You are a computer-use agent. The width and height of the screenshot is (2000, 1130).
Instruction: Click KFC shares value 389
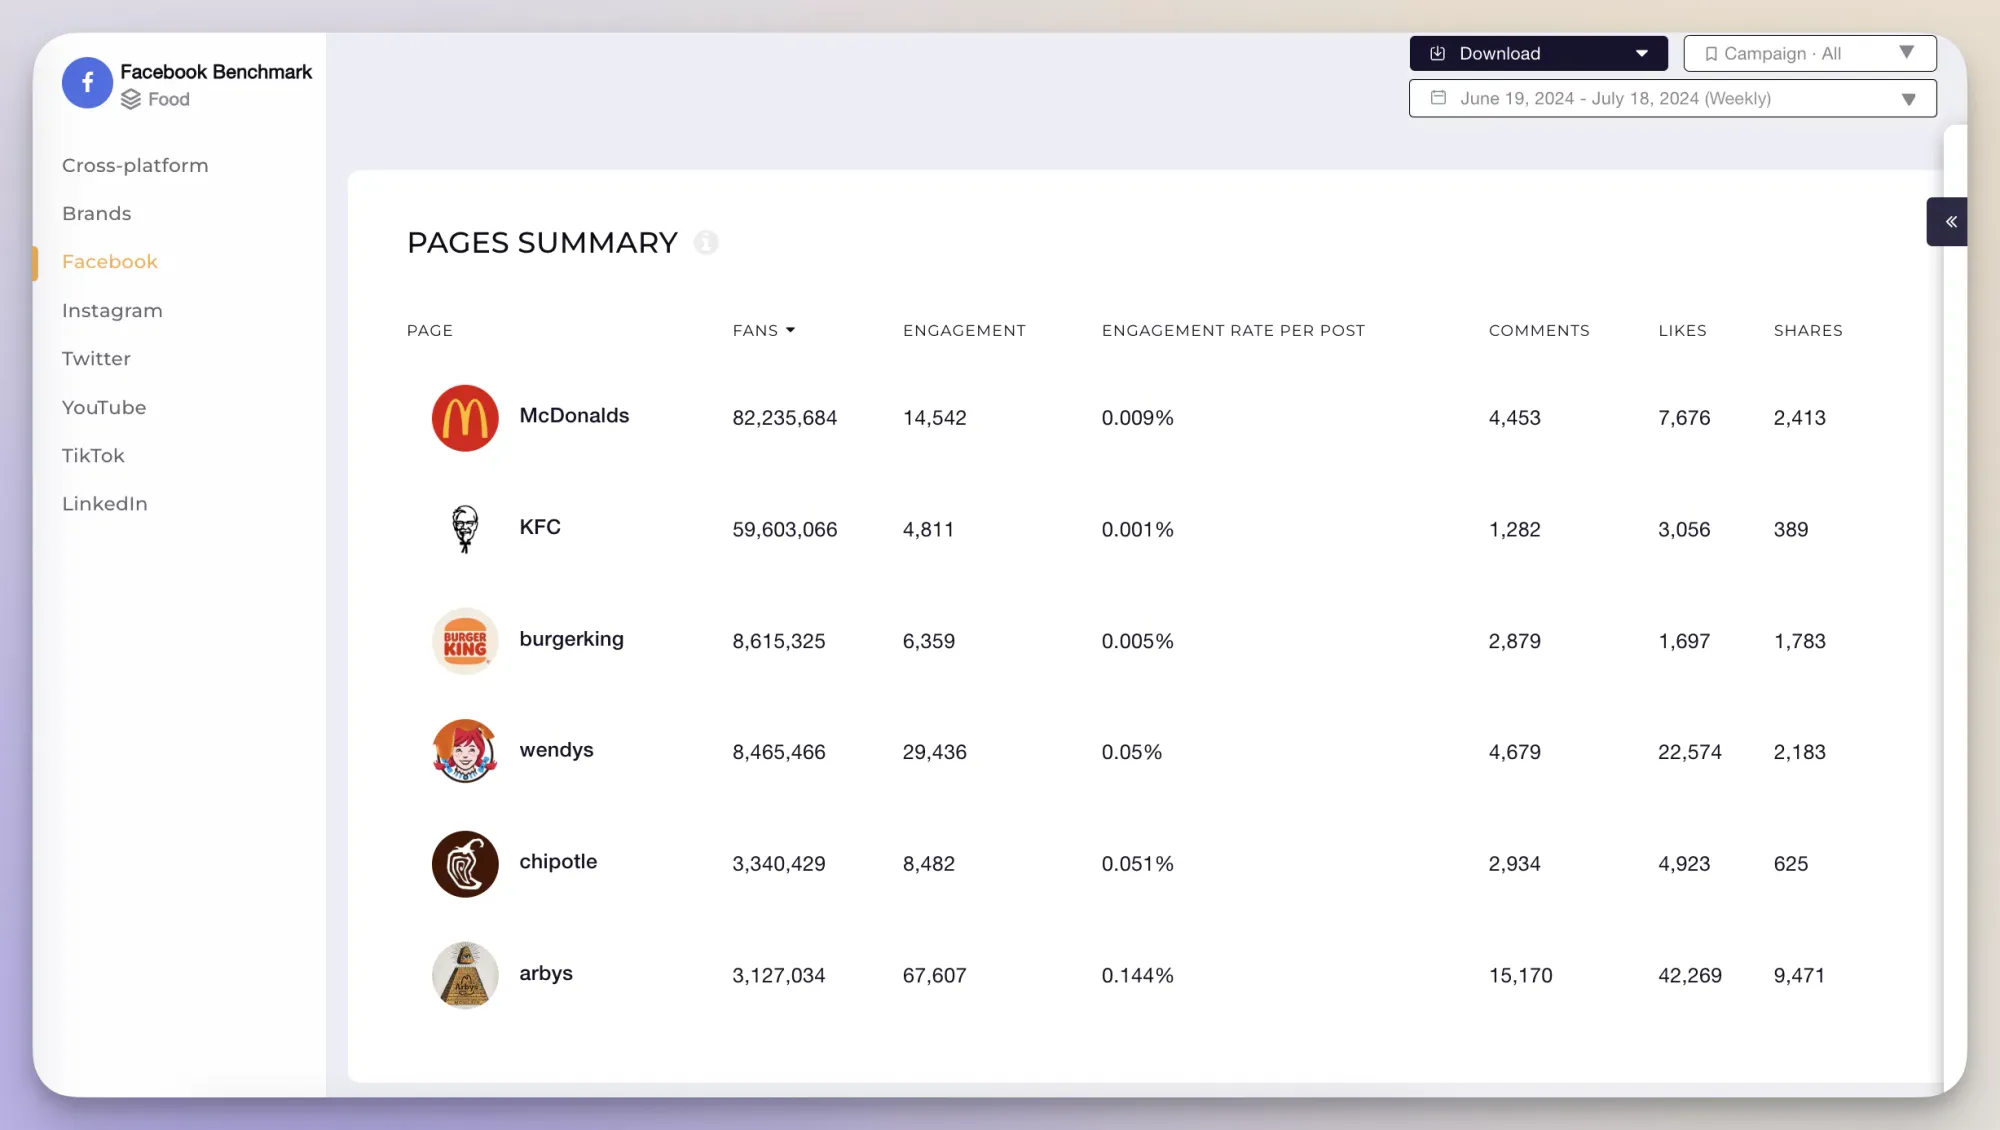coord(1791,530)
